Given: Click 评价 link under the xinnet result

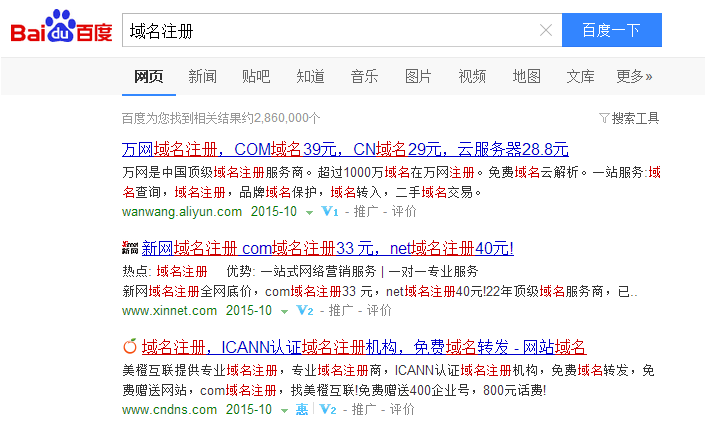Looking at the screenshot, I should point(379,310).
